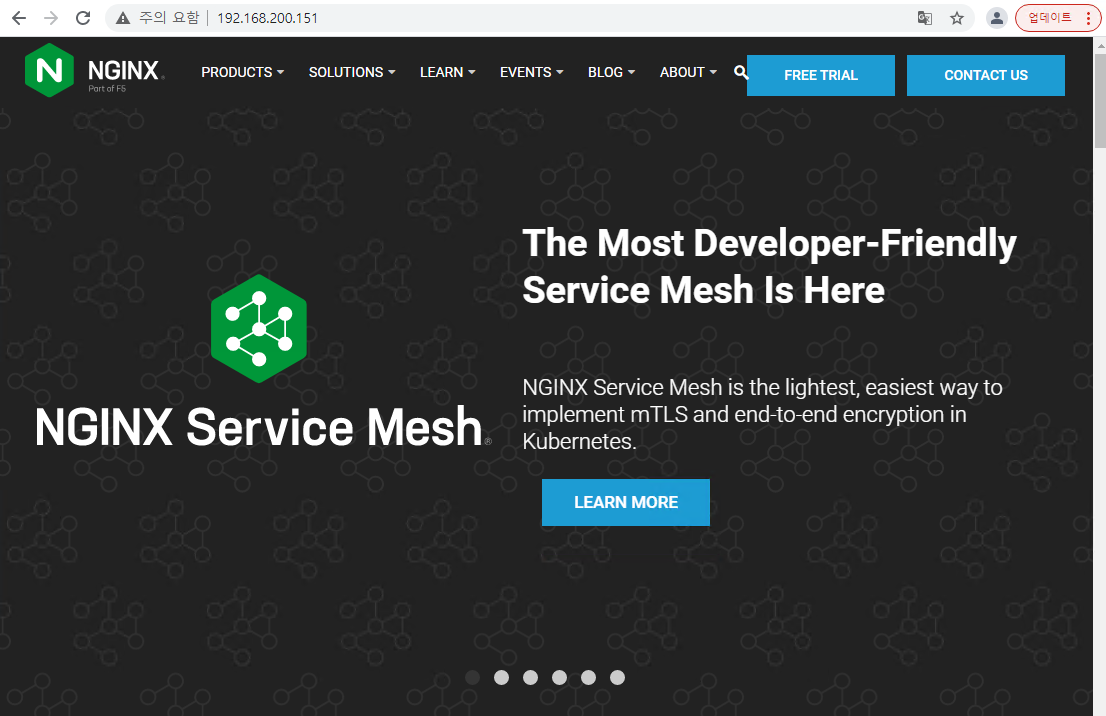Screen dimensions: 1106x716
Task: Click the FREE TRIAL button
Action: (821, 75)
